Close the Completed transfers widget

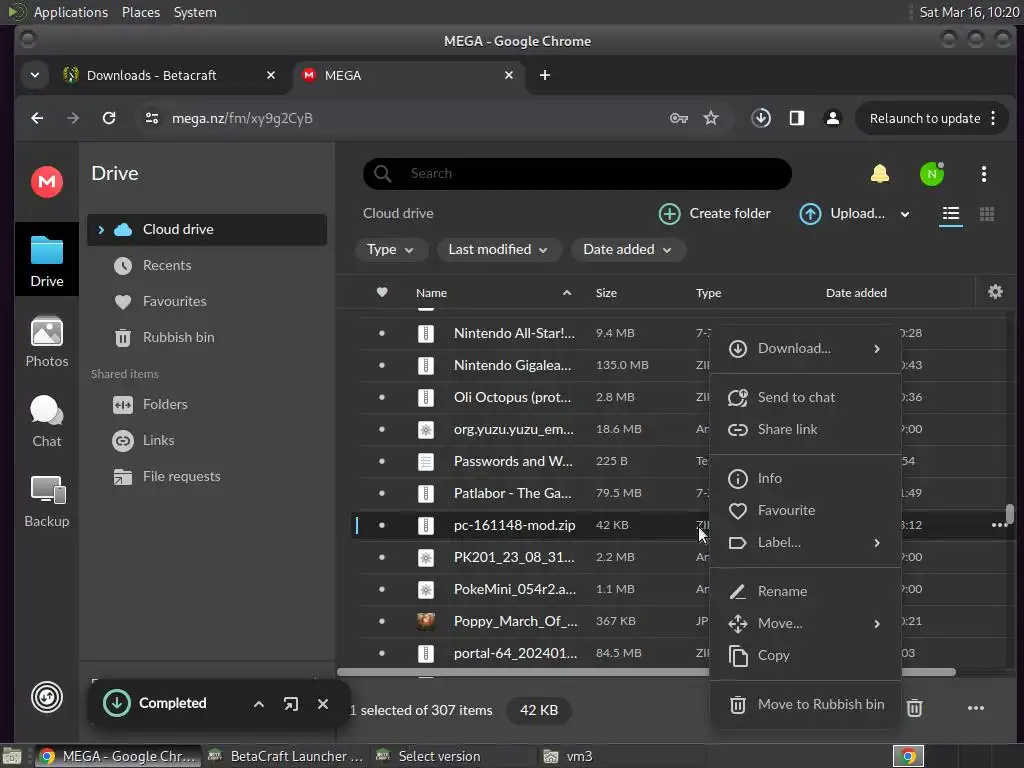(x=323, y=703)
